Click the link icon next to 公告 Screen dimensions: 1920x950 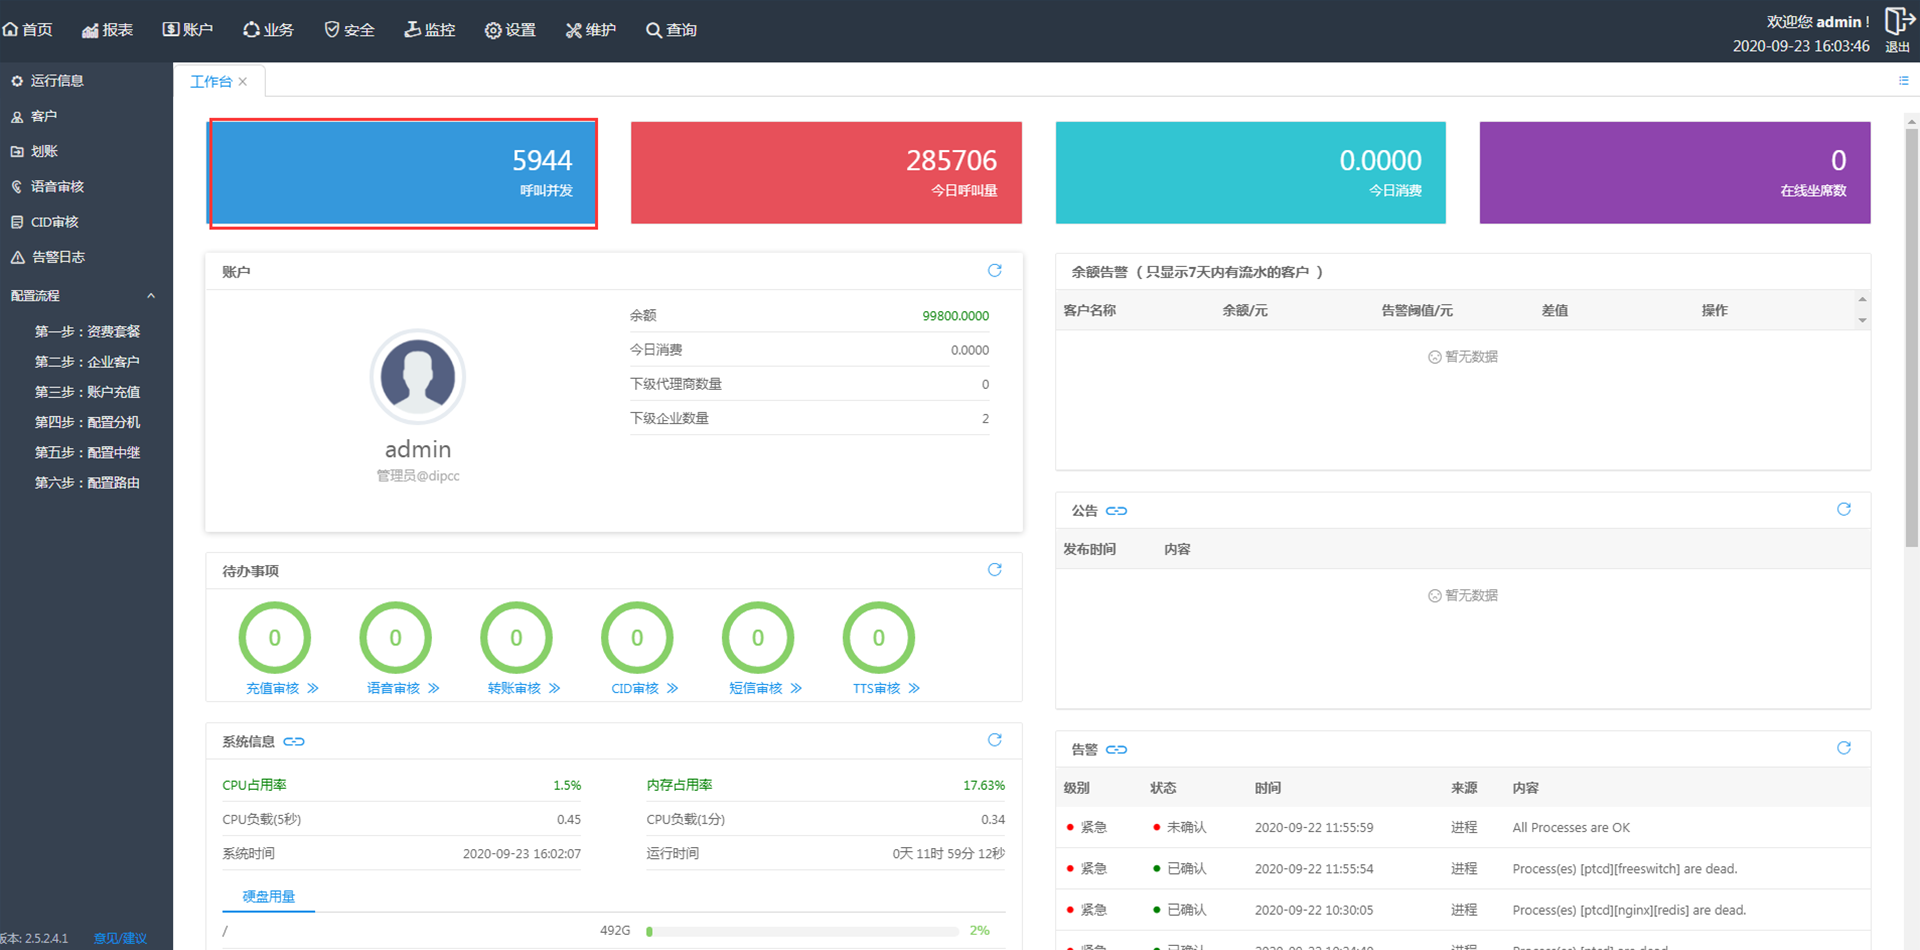(x=1116, y=511)
